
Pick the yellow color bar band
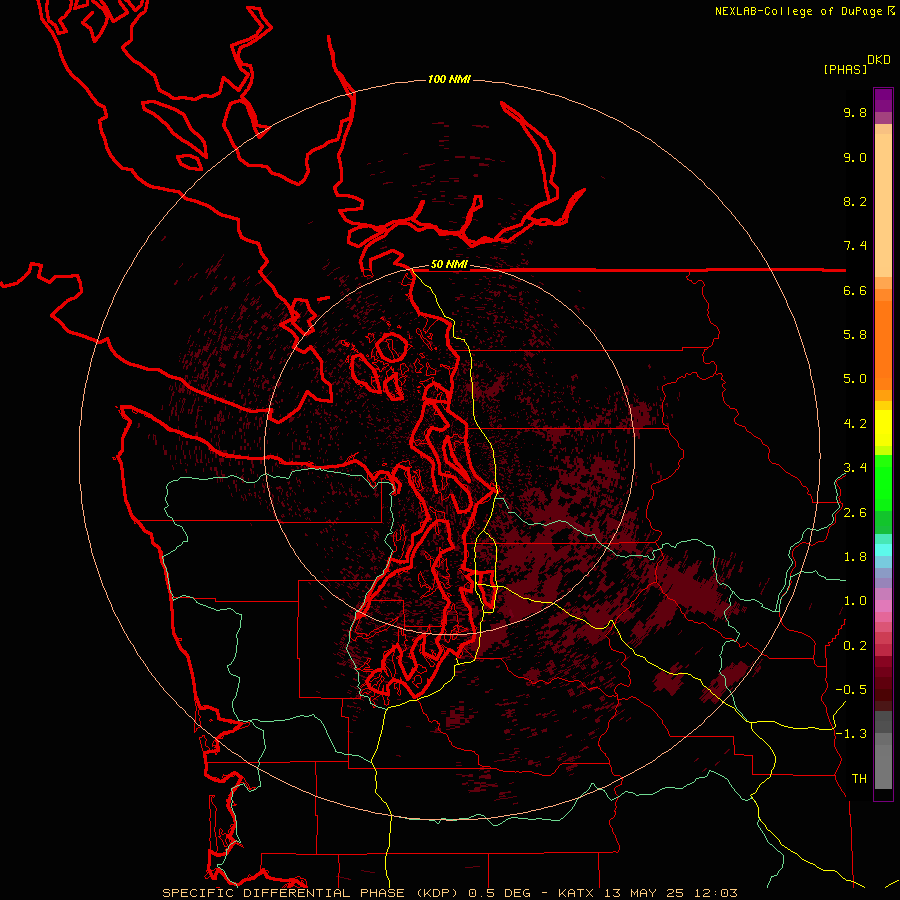tap(883, 428)
